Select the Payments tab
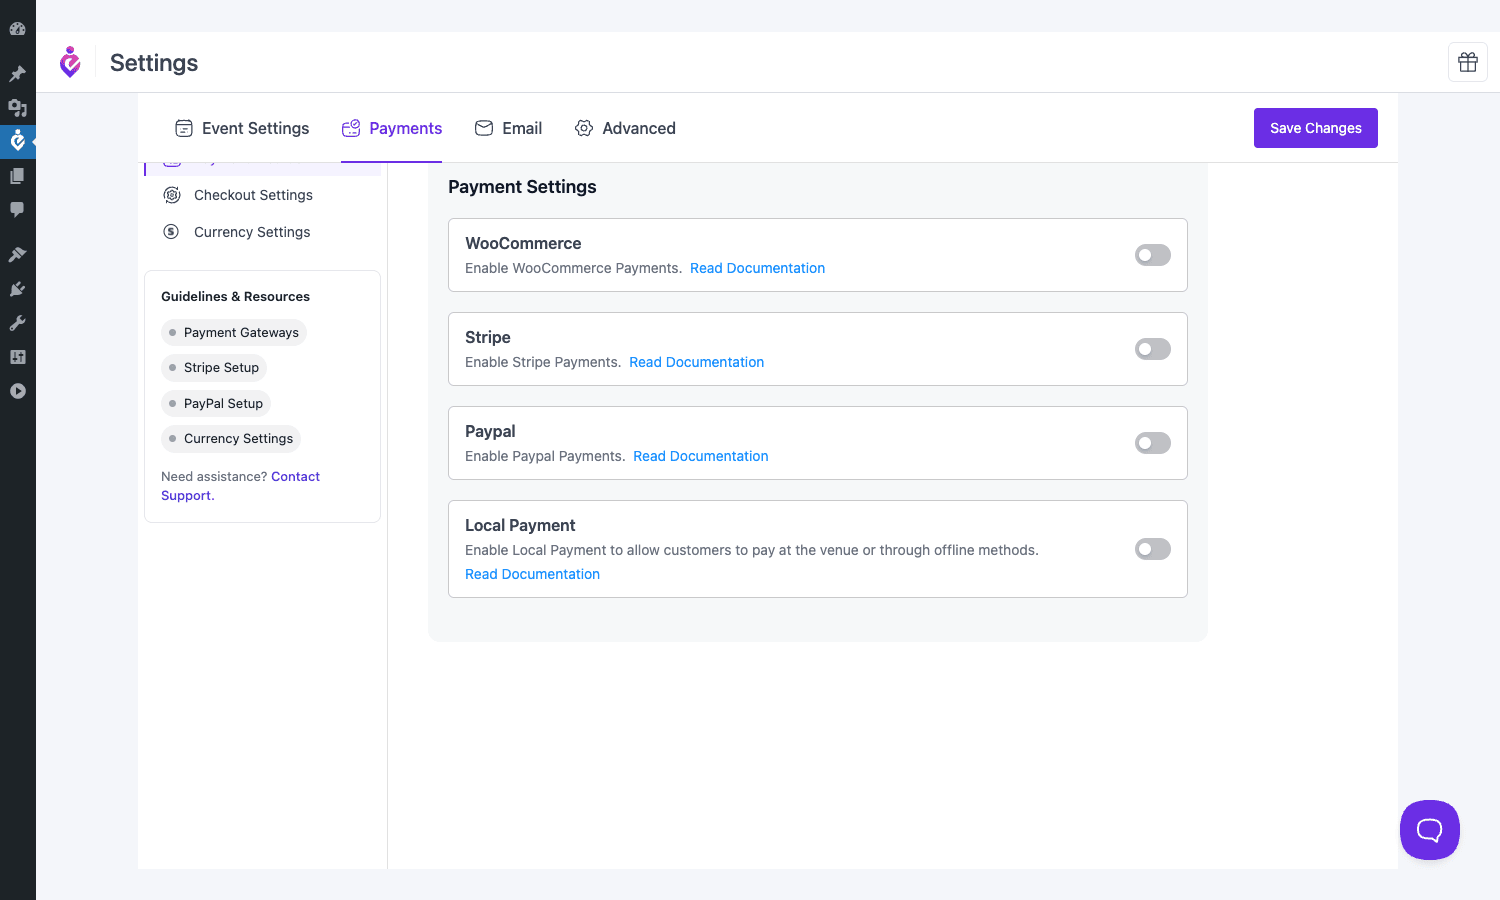1500x900 pixels. pos(391,128)
